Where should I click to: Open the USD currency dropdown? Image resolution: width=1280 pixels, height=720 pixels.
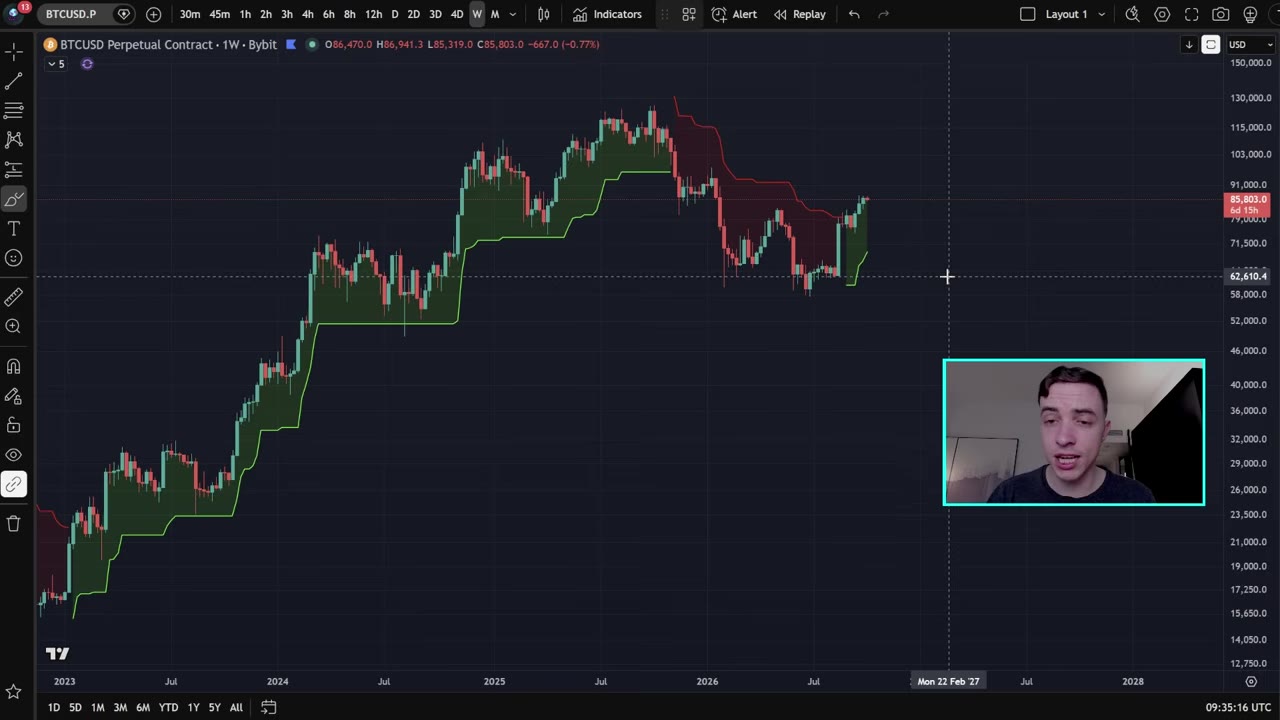point(1251,44)
